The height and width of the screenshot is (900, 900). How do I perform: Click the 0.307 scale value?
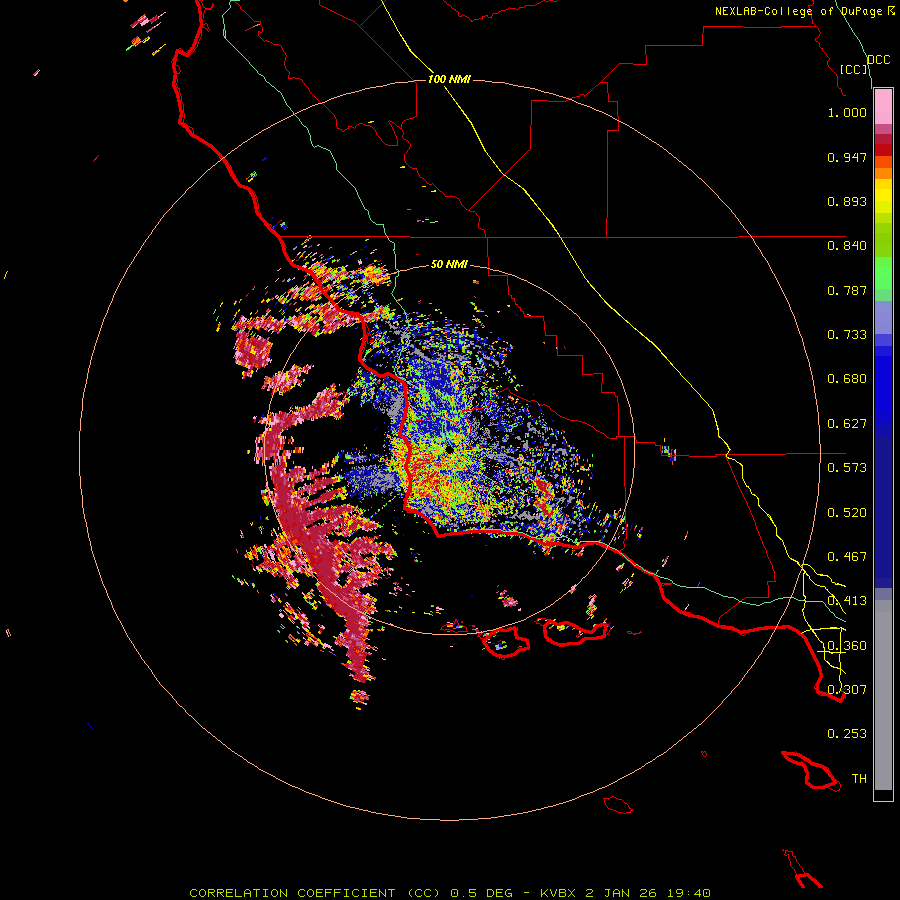coord(847,690)
